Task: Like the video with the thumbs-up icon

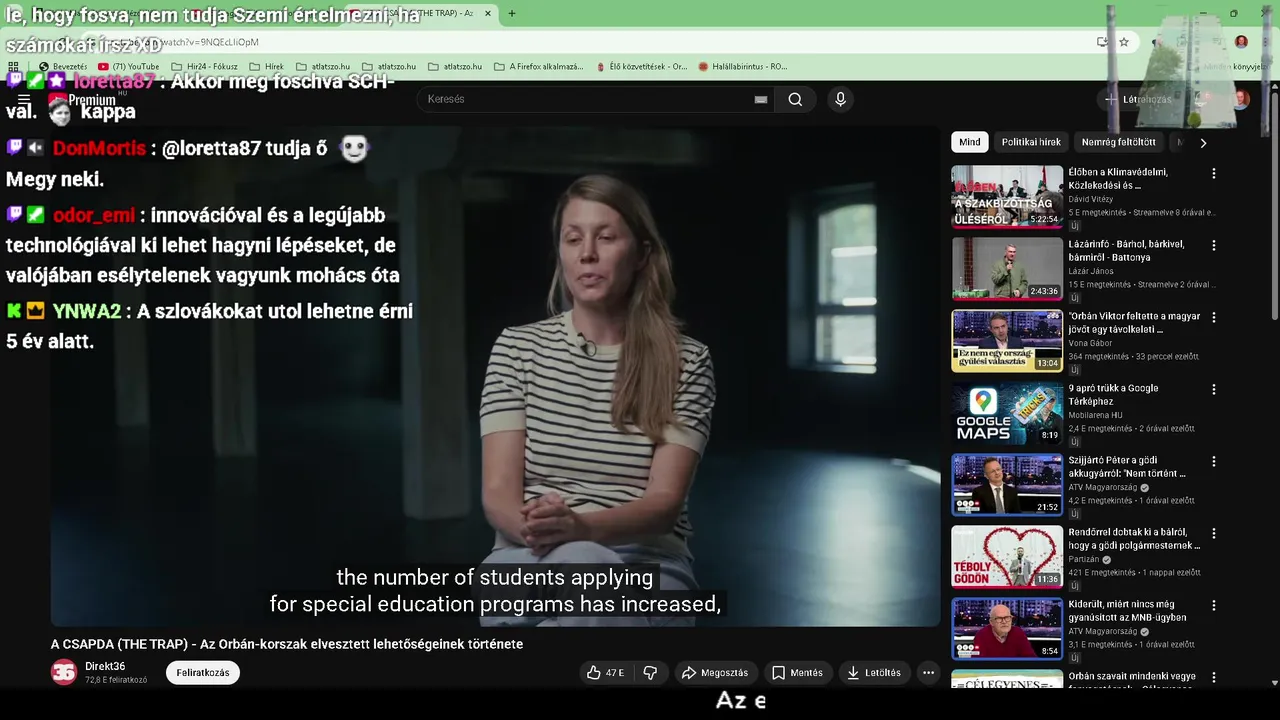Action: (x=606, y=673)
